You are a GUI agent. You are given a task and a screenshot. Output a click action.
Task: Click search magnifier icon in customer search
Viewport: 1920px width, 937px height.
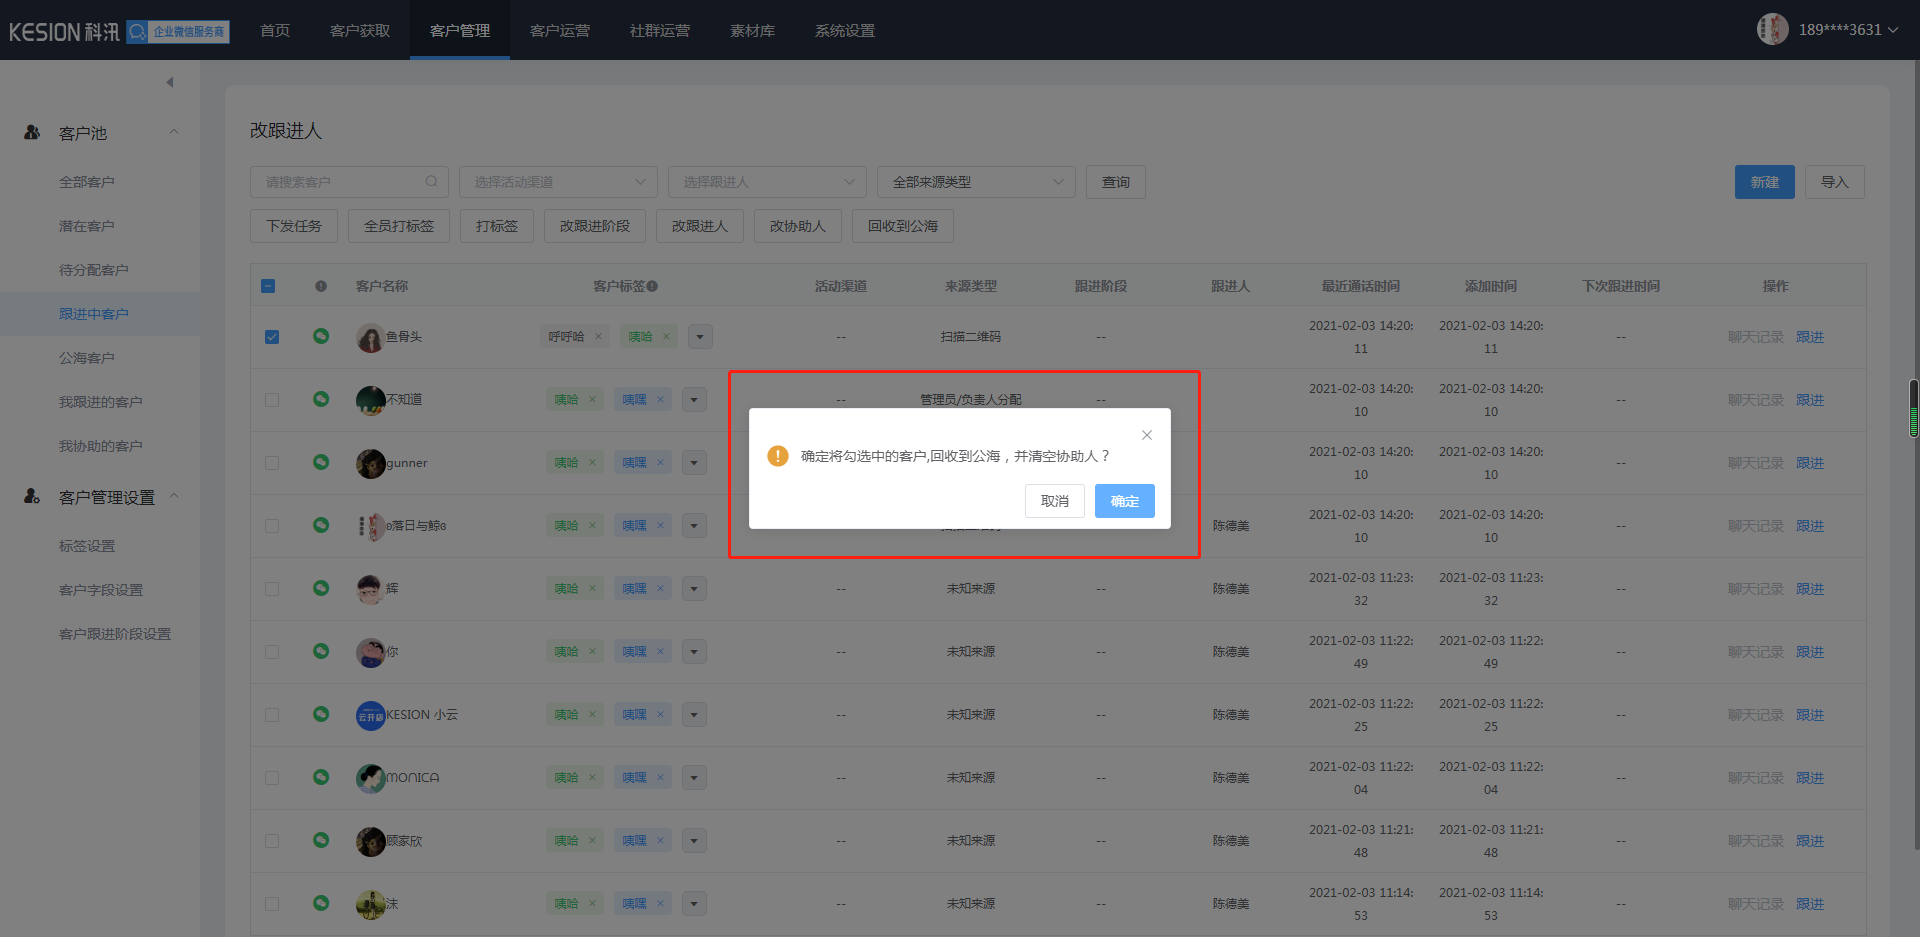pyautogui.click(x=431, y=182)
